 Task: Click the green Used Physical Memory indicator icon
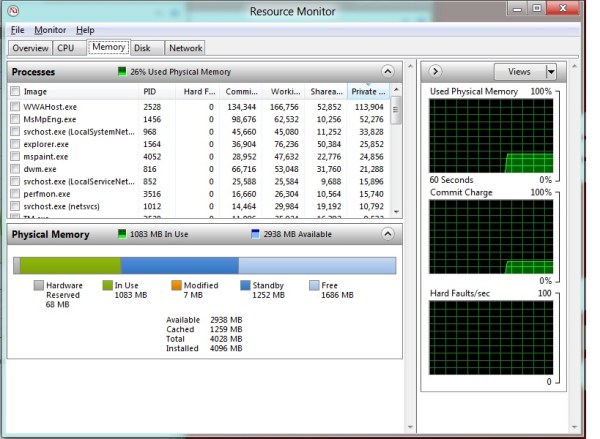[x=122, y=72]
